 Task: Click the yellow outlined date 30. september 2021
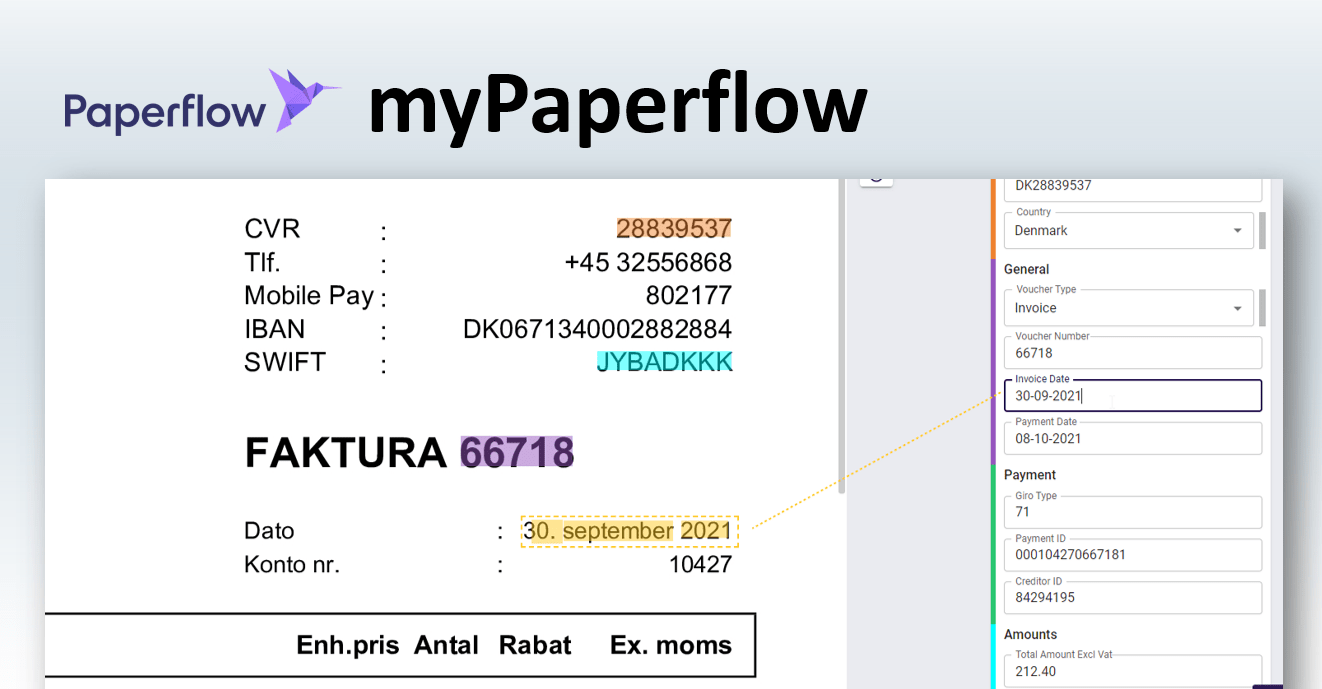(x=628, y=531)
